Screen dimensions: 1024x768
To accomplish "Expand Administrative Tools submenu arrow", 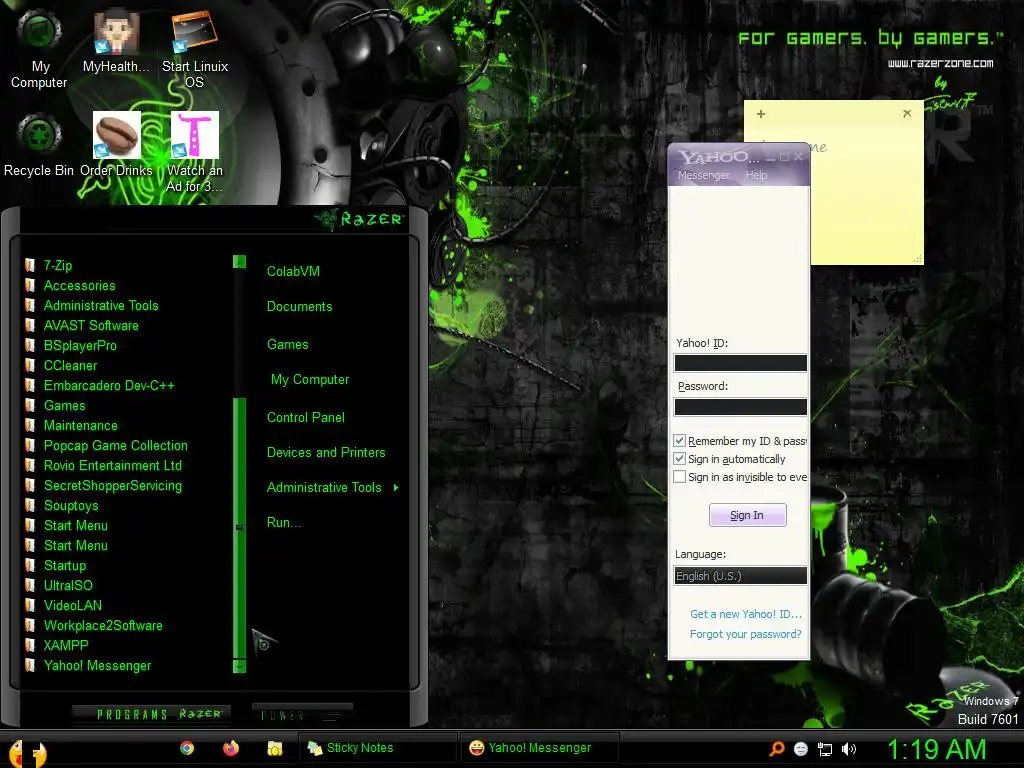I will [x=396, y=487].
